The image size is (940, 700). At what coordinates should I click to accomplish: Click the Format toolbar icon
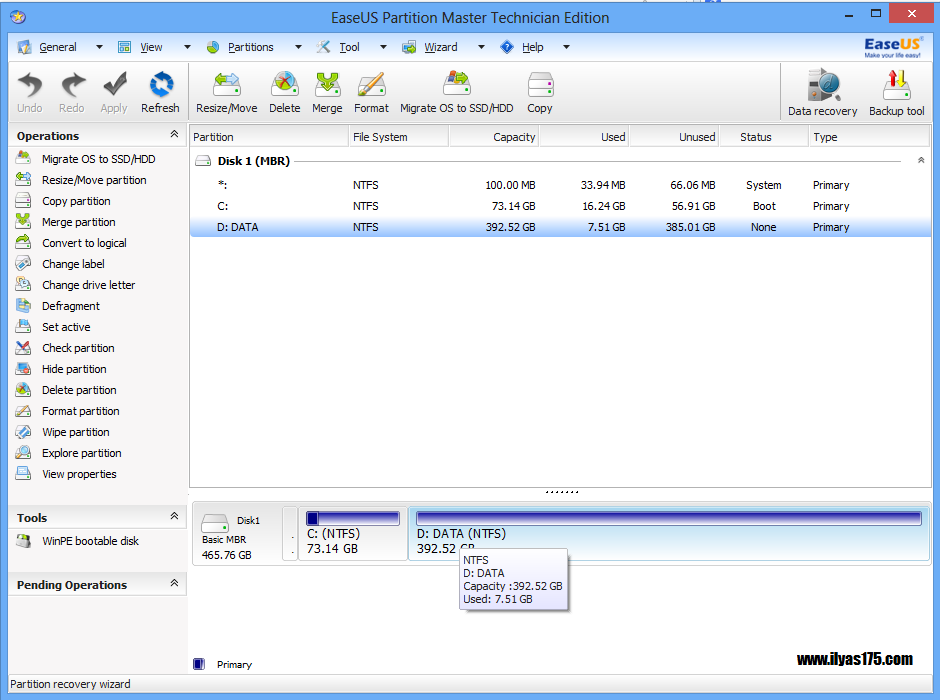point(371,92)
